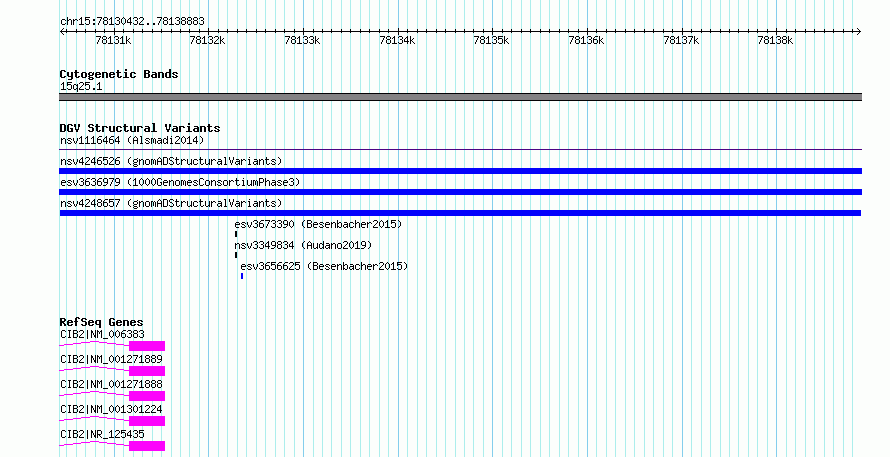890x457 pixels.
Task: Open variant nsv4246526 gnomAD label
Action: coord(171,161)
